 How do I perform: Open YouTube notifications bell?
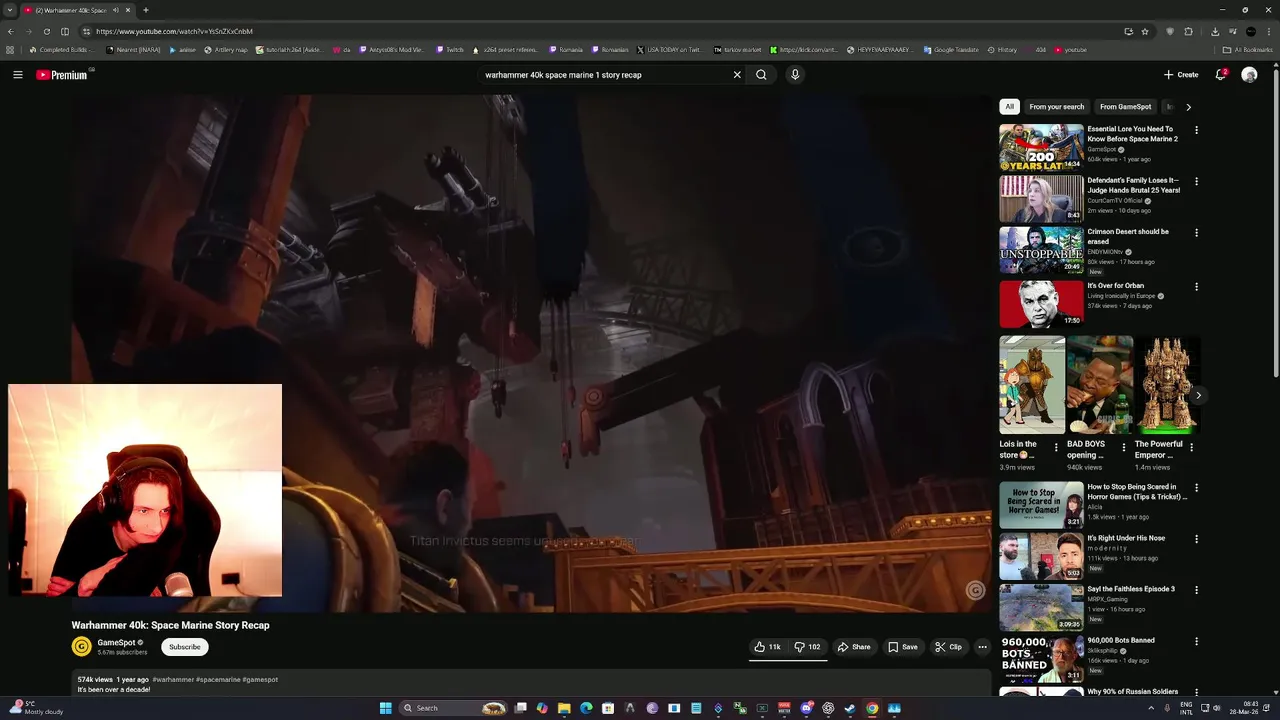point(1220,75)
